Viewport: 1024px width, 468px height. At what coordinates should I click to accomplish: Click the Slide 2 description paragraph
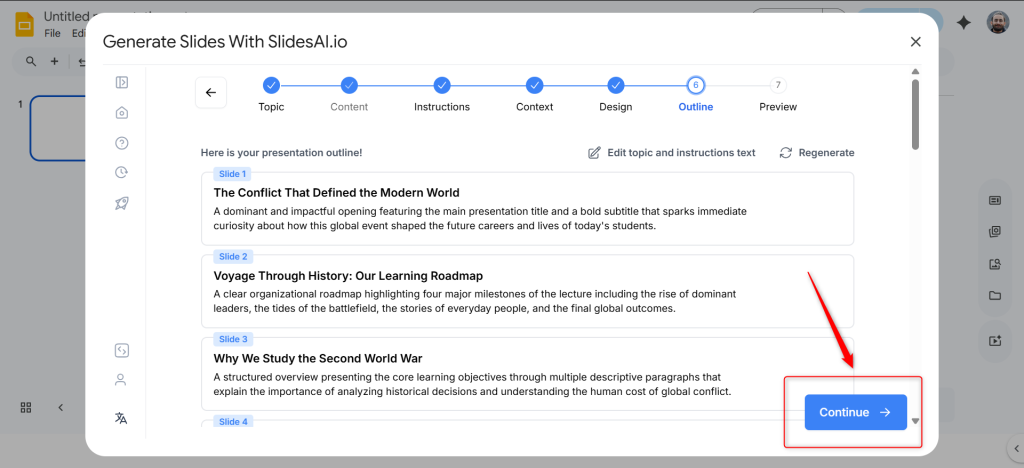475,301
